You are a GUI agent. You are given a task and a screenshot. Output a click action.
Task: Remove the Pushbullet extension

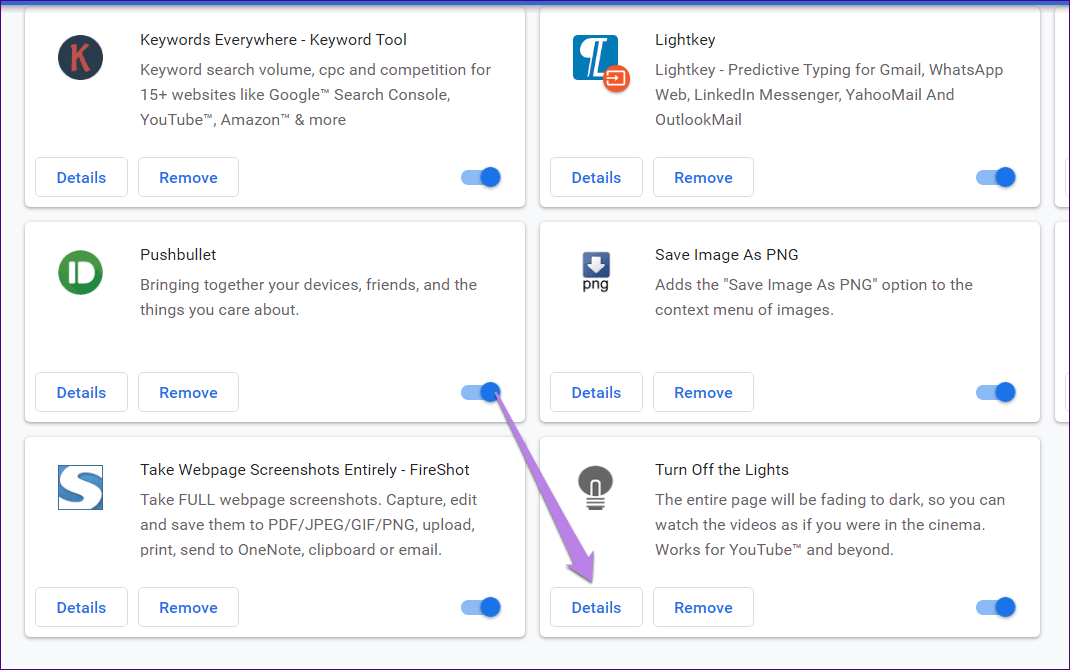click(188, 392)
